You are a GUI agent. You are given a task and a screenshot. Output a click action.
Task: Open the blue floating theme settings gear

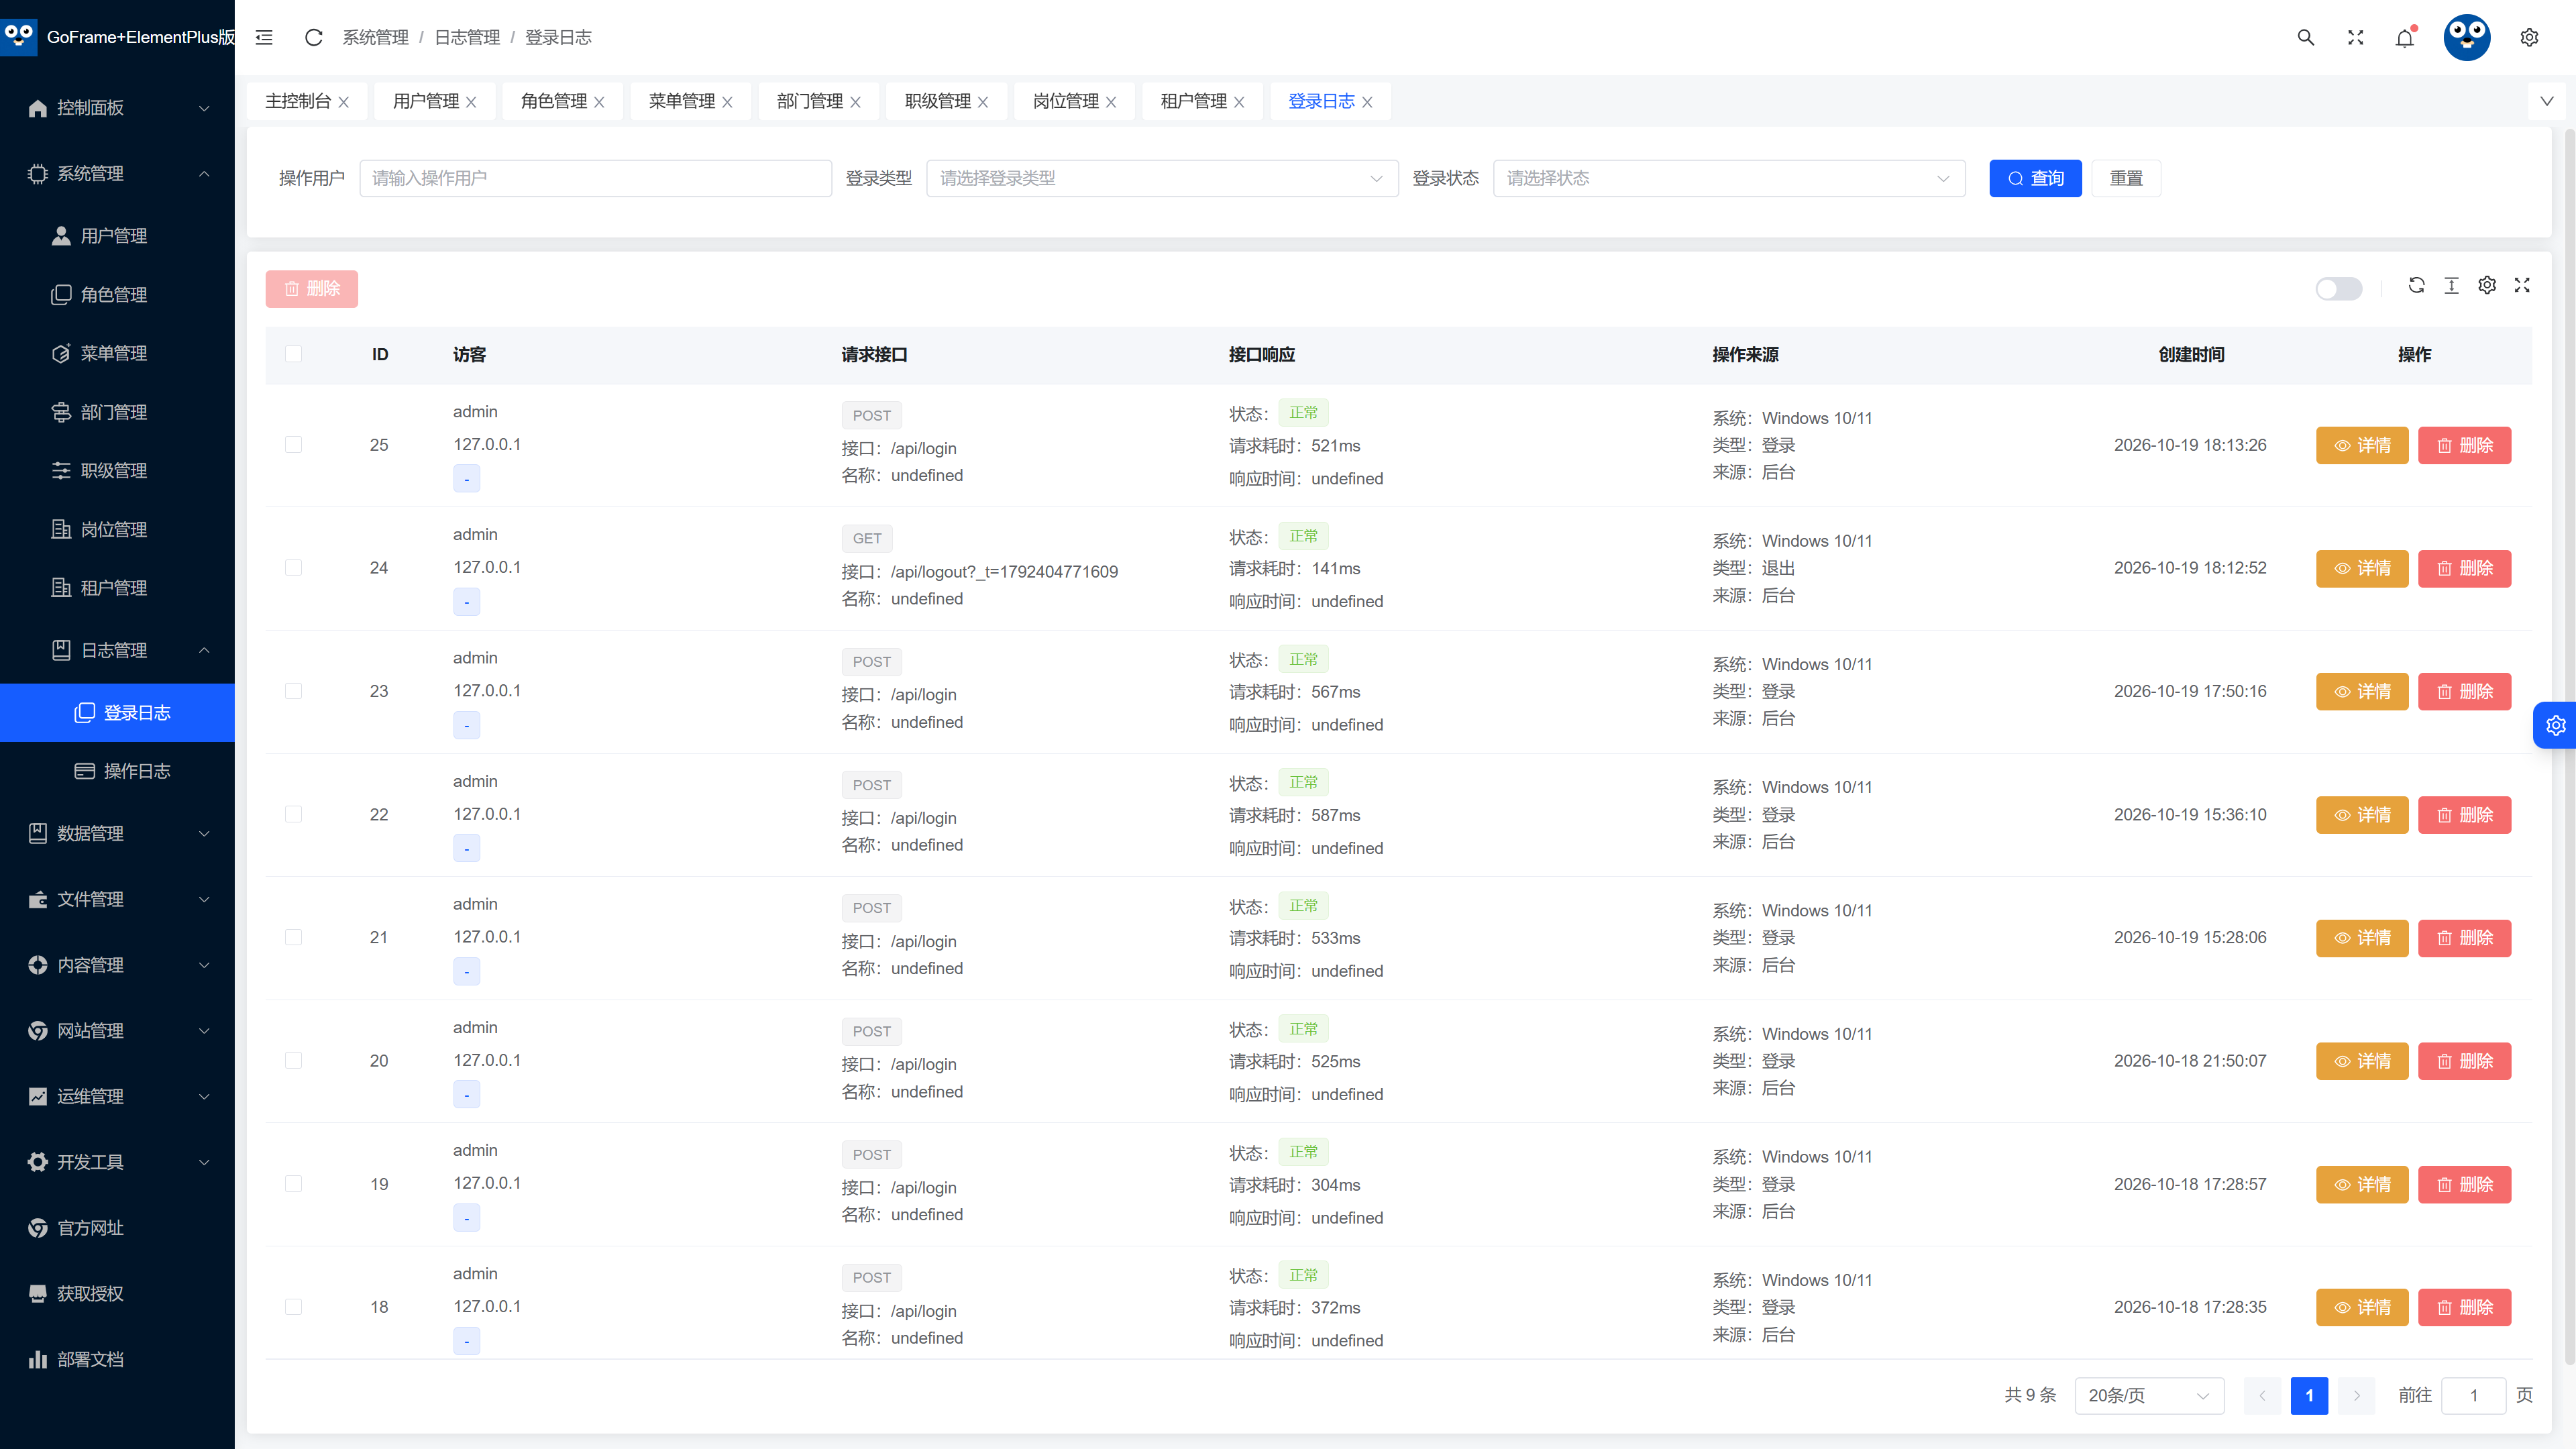[x=2555, y=725]
